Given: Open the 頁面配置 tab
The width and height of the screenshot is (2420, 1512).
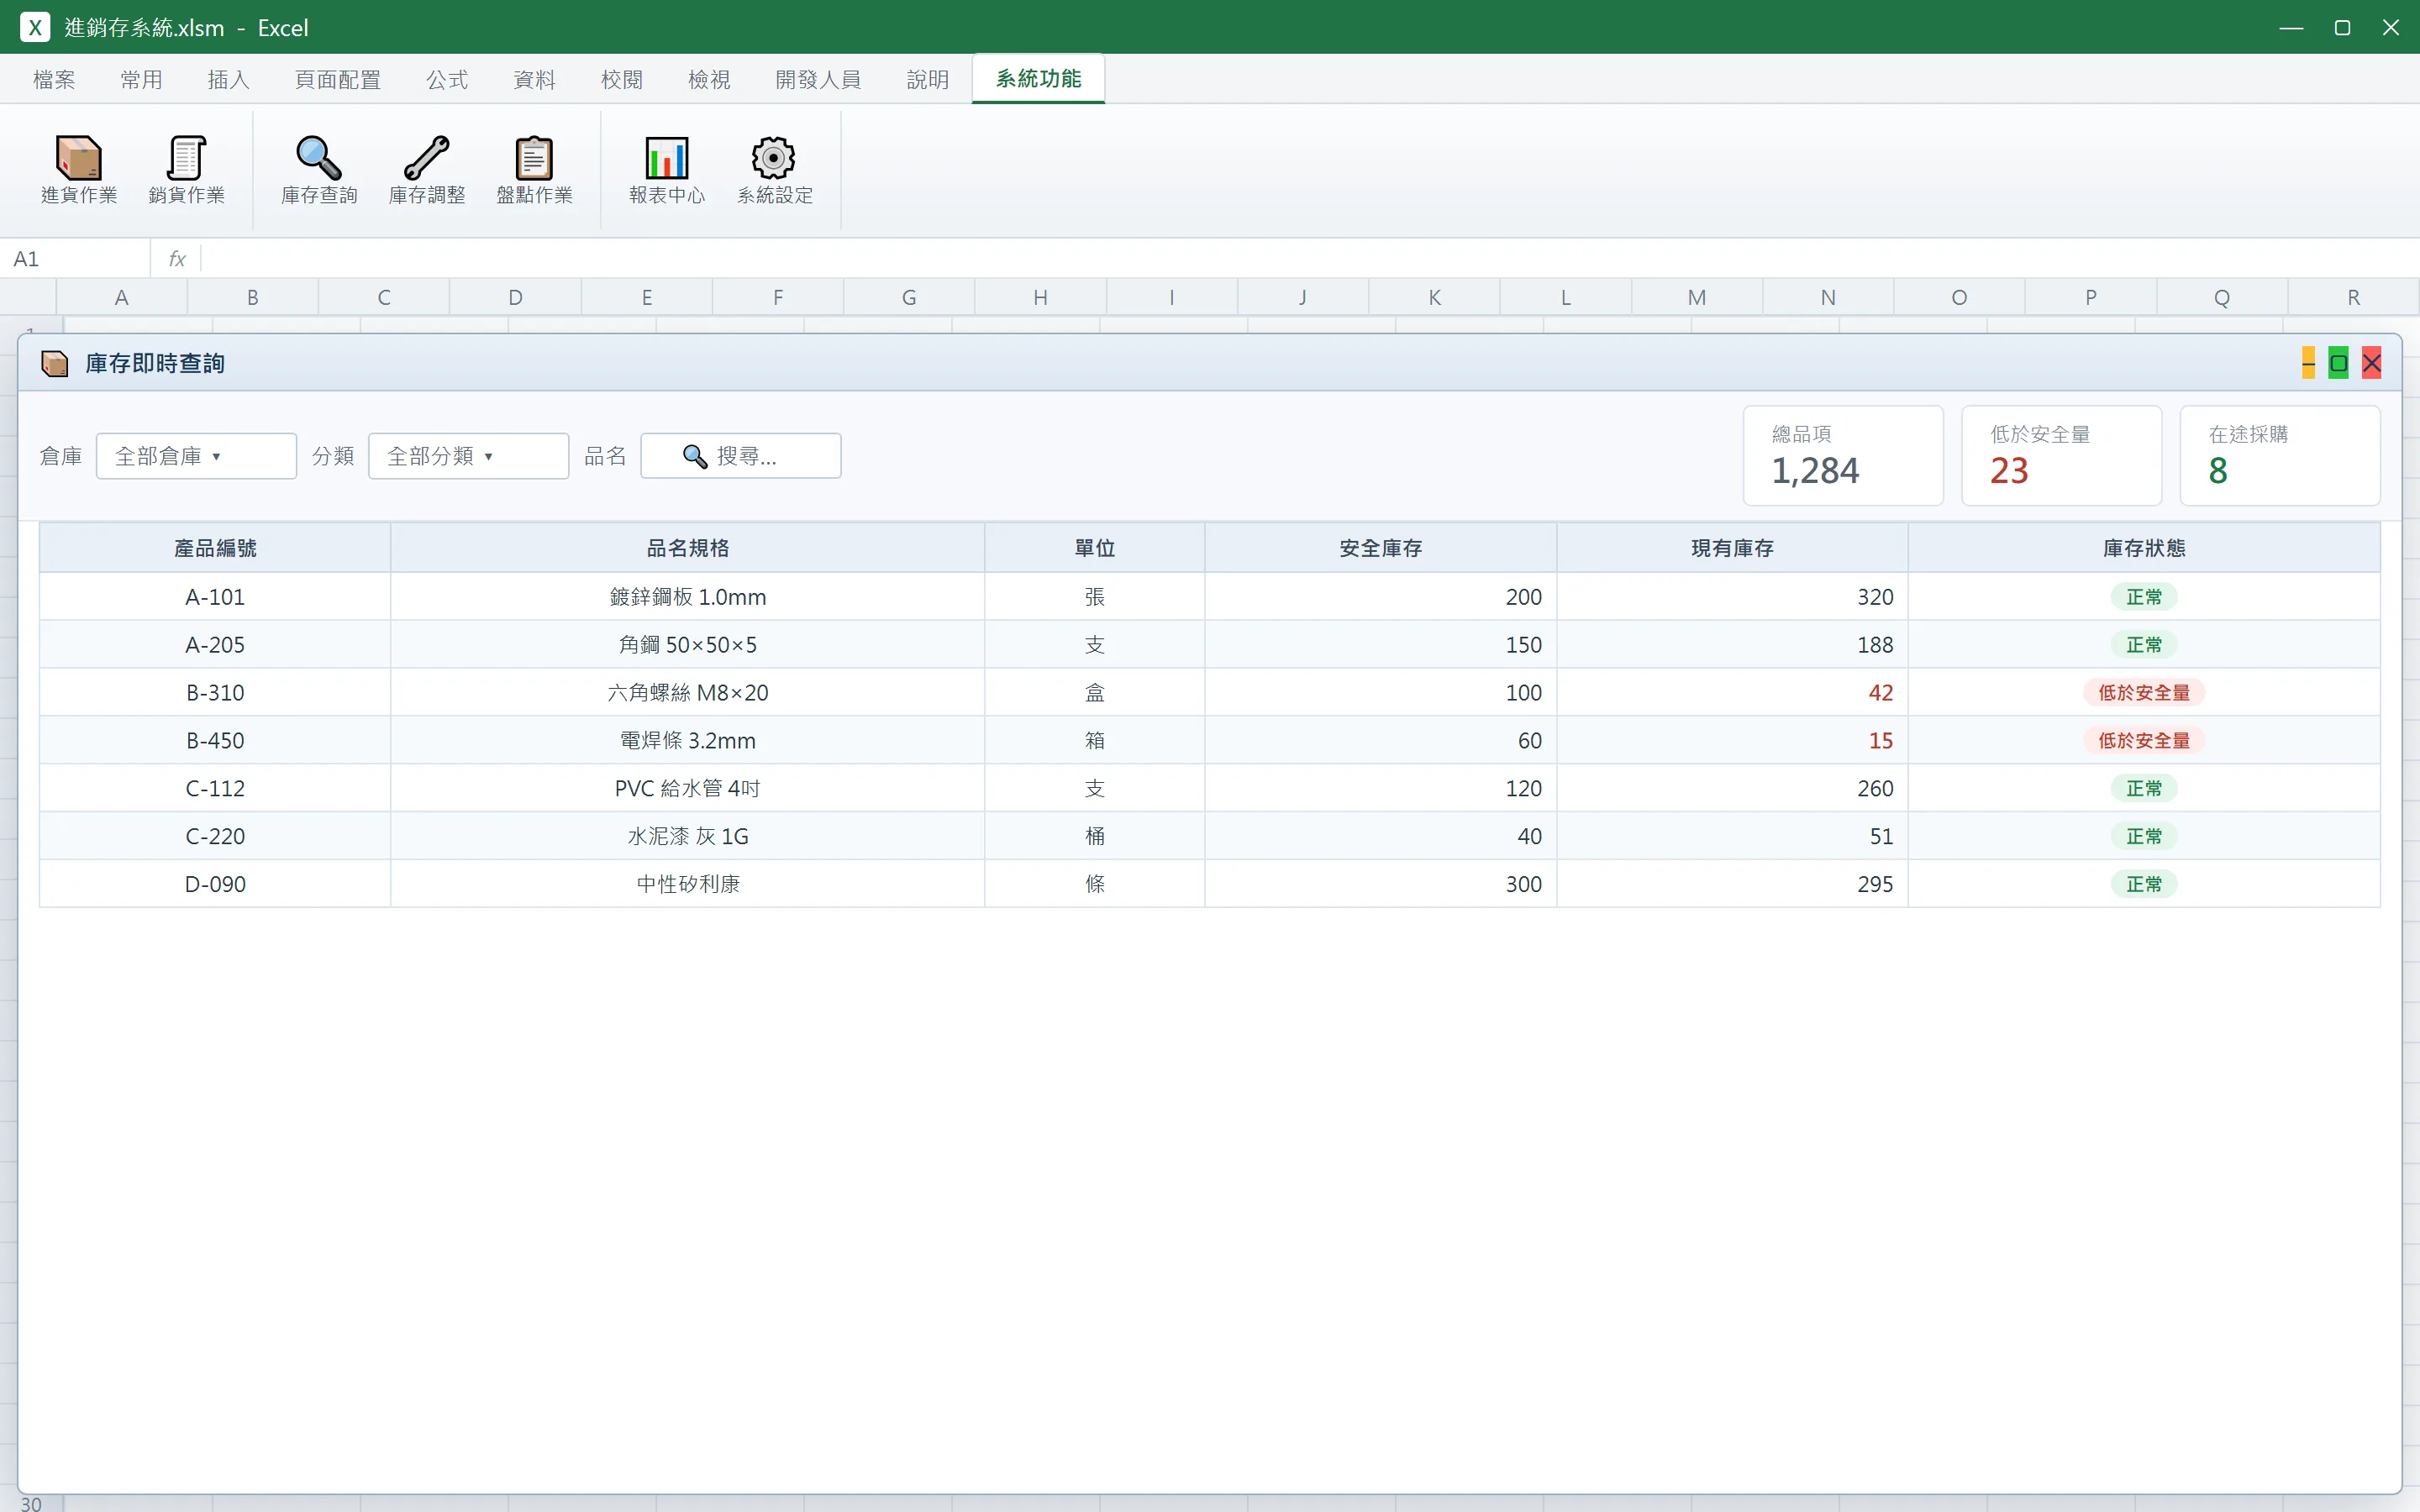Looking at the screenshot, I should pyautogui.click(x=338, y=79).
